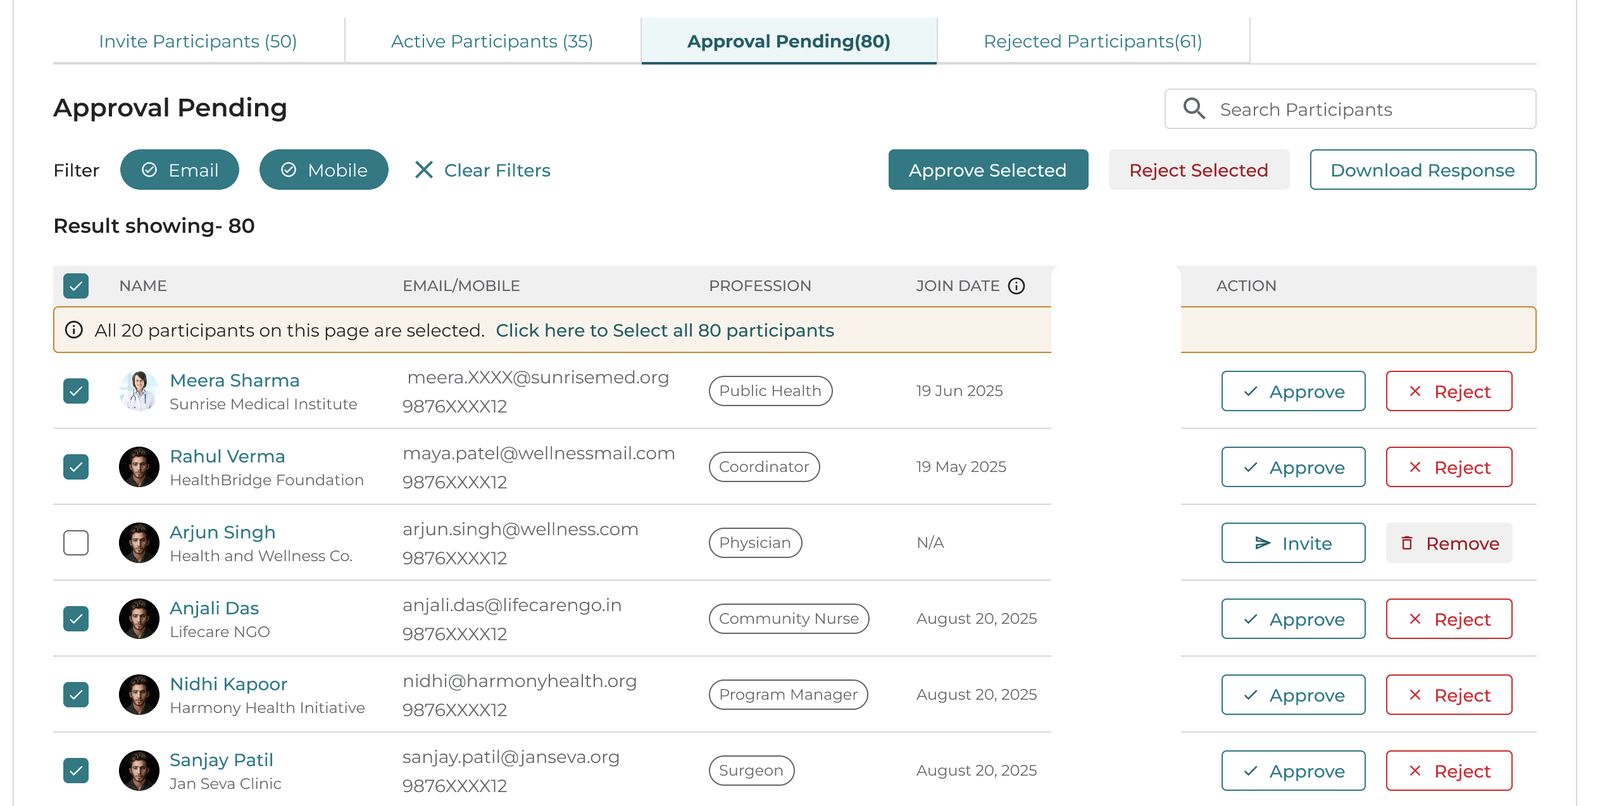This screenshot has width=1600, height=806.
Task: Open the Invite Participants tab
Action: tap(198, 41)
